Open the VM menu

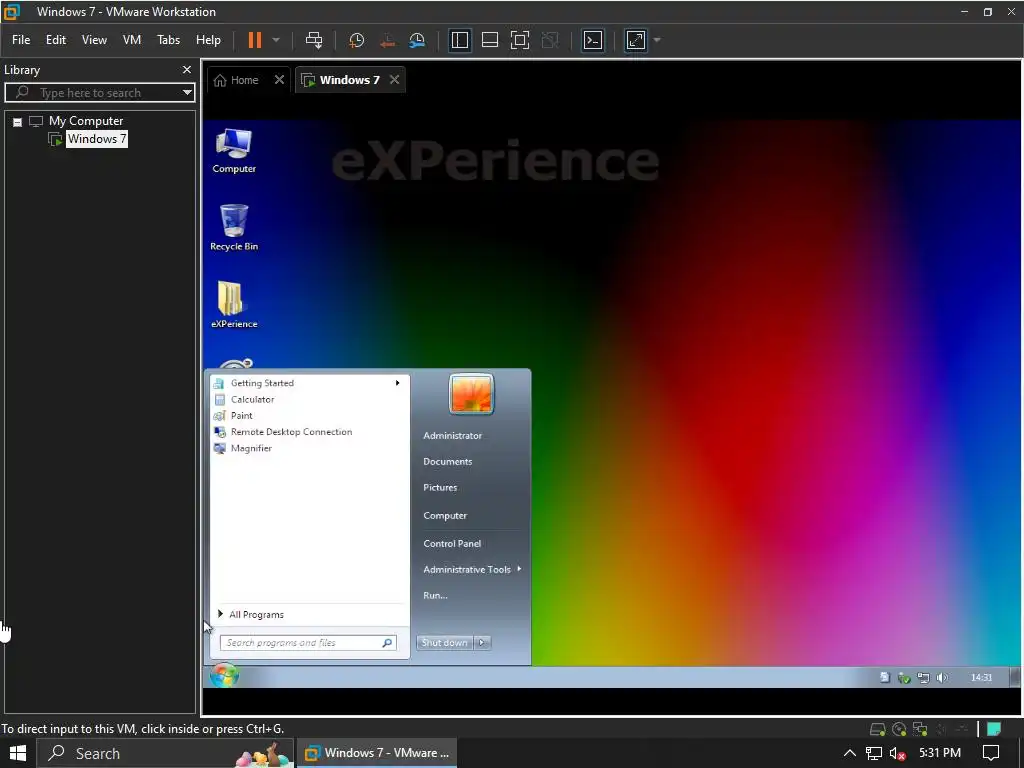pos(132,40)
